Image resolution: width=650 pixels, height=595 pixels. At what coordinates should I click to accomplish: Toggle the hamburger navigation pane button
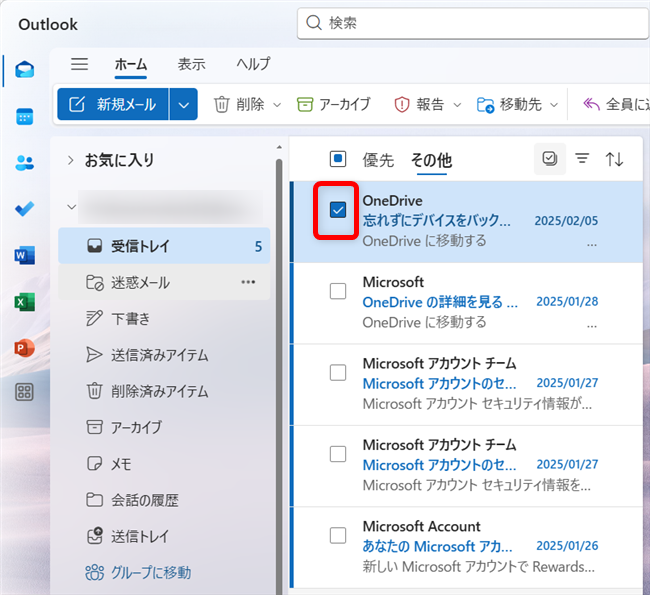[x=80, y=64]
